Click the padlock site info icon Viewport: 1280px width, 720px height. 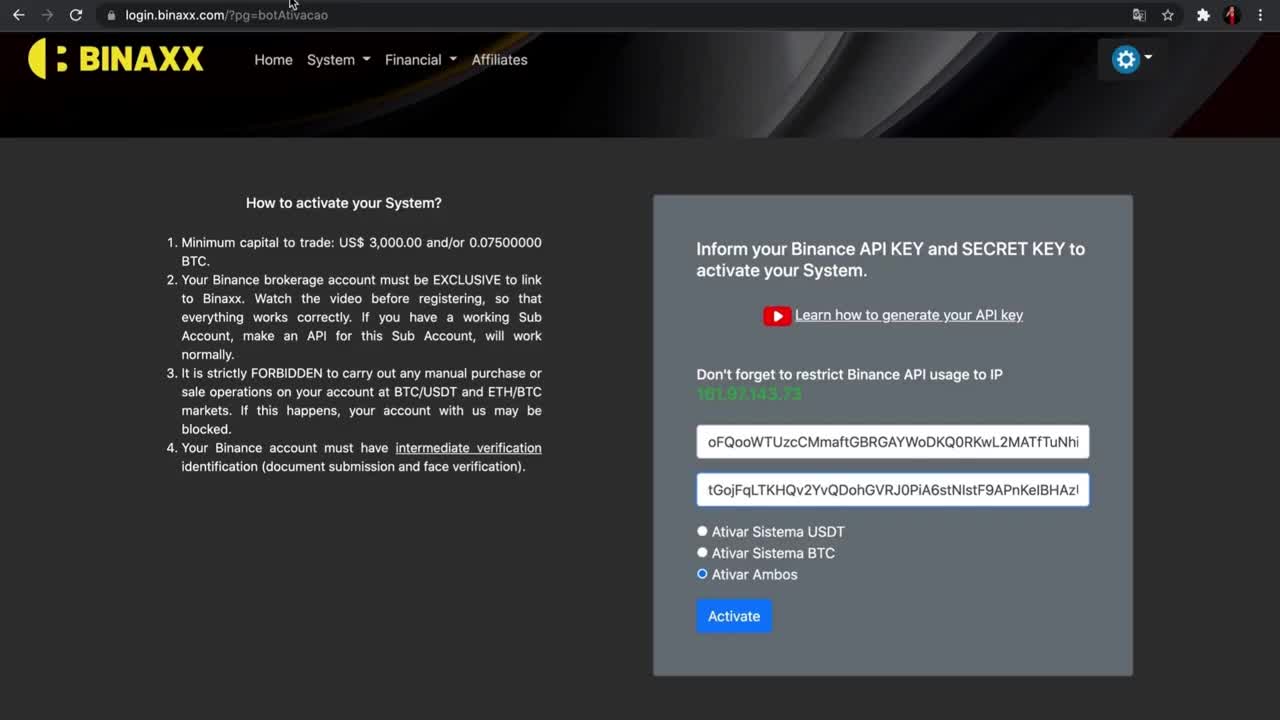point(111,15)
